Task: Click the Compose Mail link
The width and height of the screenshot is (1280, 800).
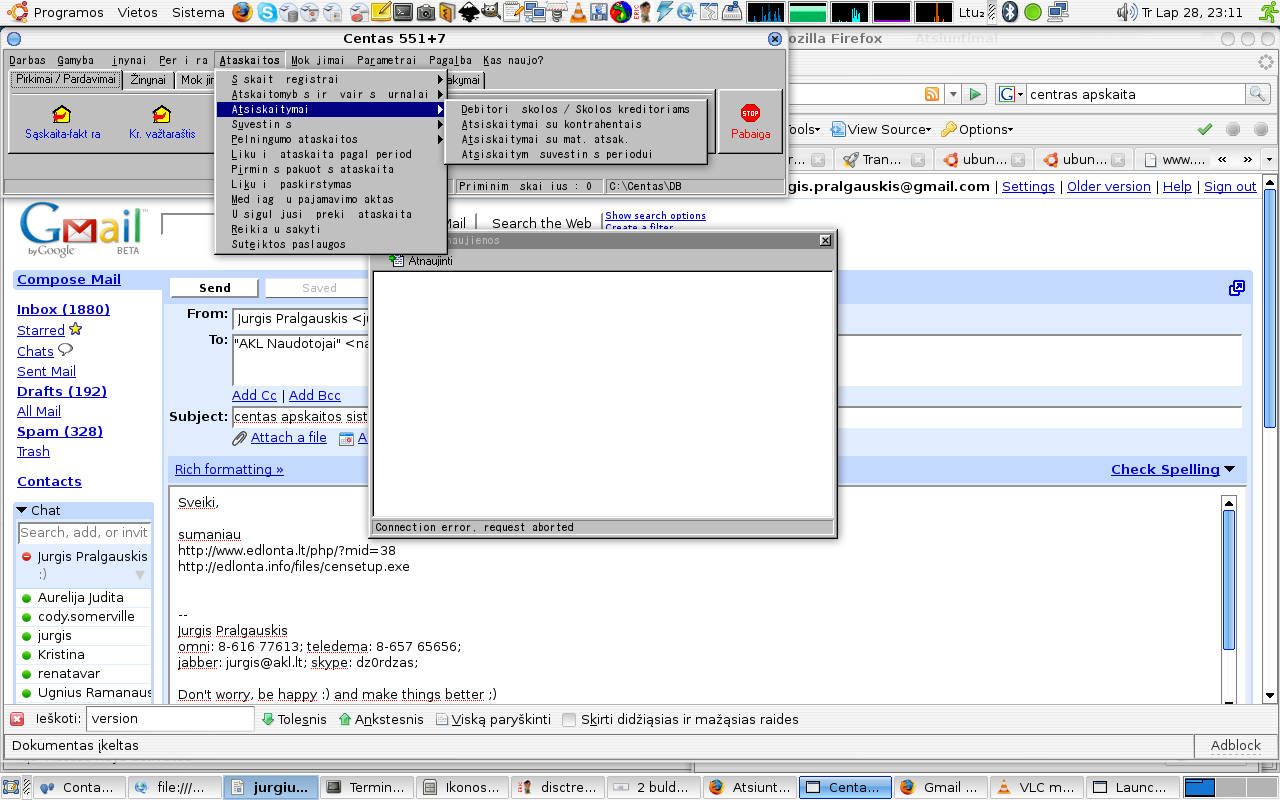Action: (x=69, y=280)
